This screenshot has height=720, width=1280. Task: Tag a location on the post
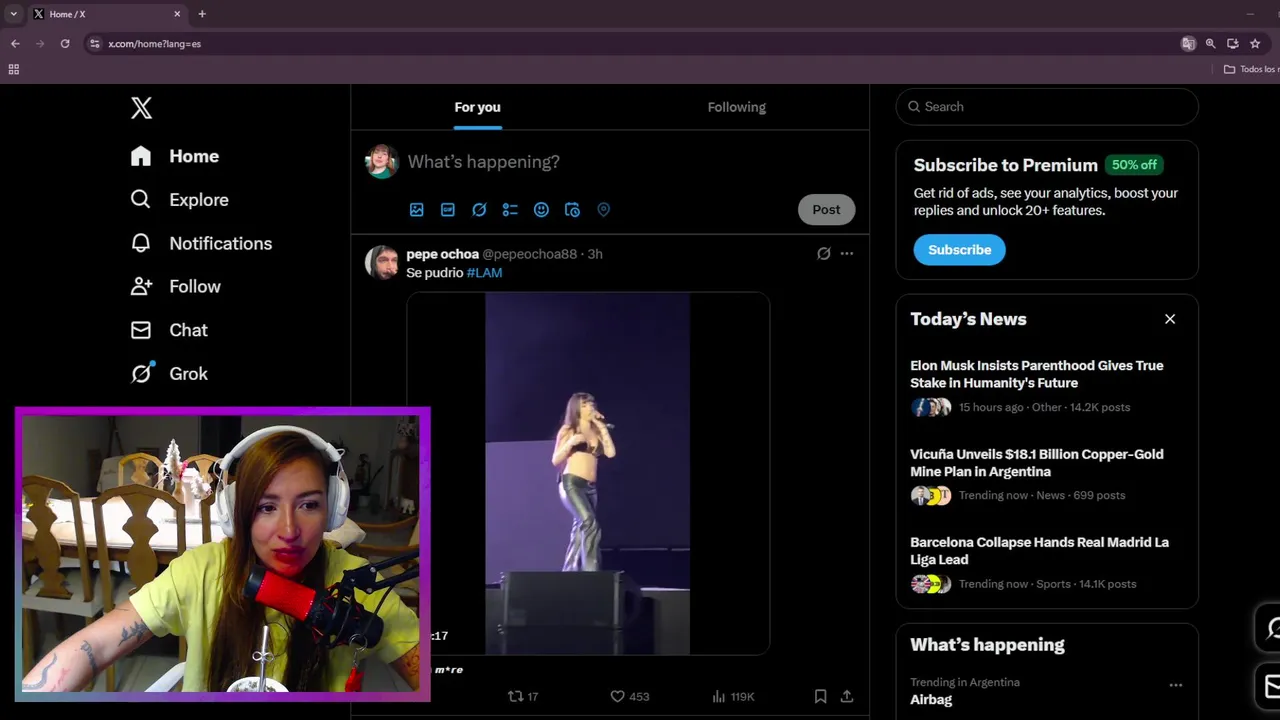tap(603, 210)
